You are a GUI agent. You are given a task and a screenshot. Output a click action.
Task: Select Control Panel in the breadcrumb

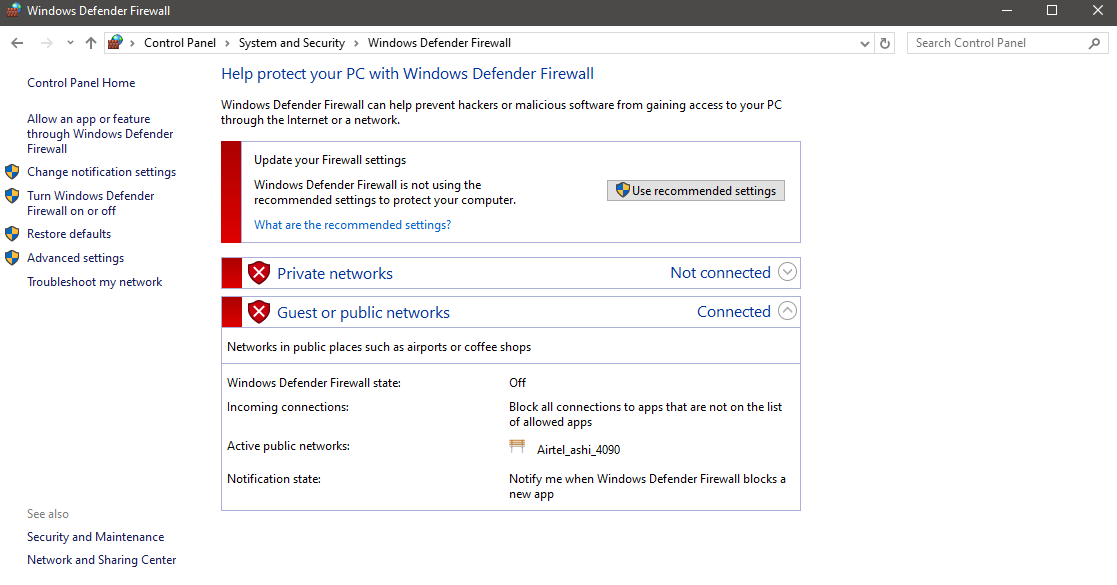click(x=180, y=43)
